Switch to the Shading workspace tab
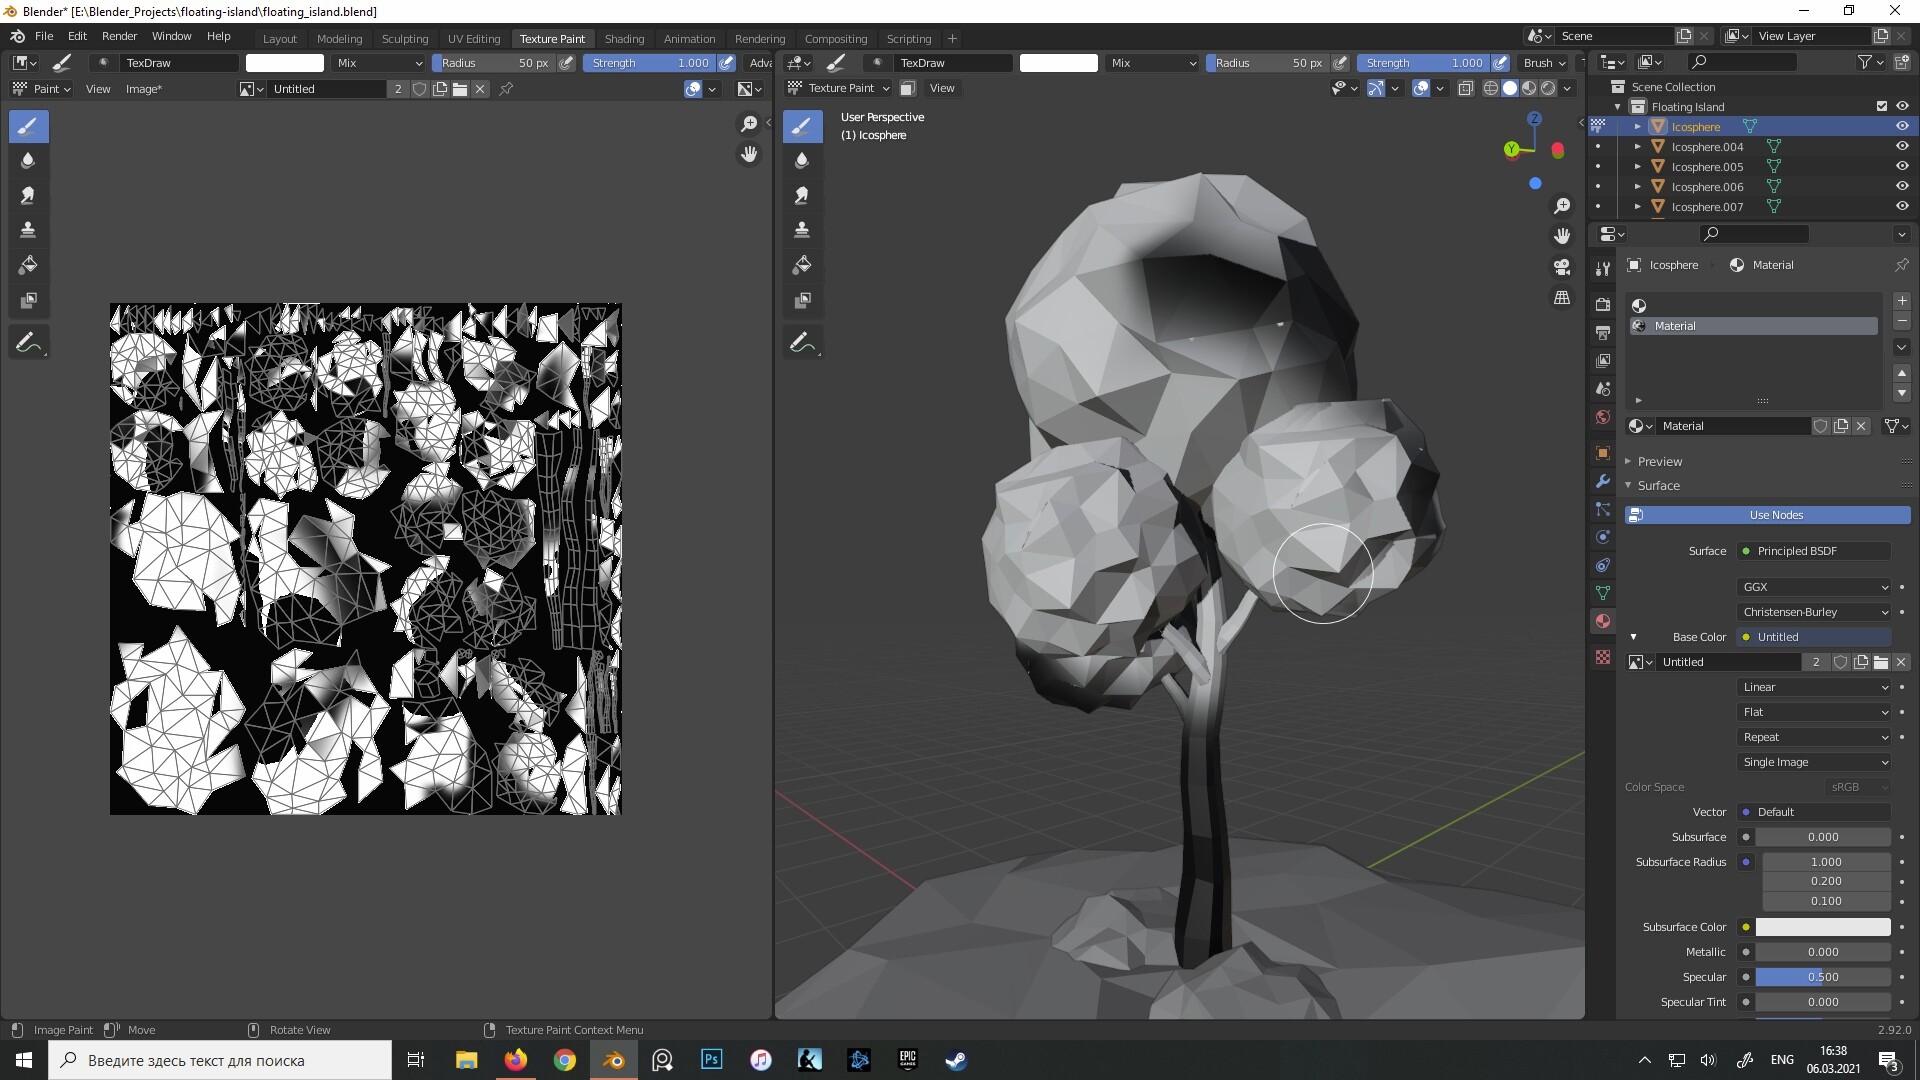 pos(624,39)
